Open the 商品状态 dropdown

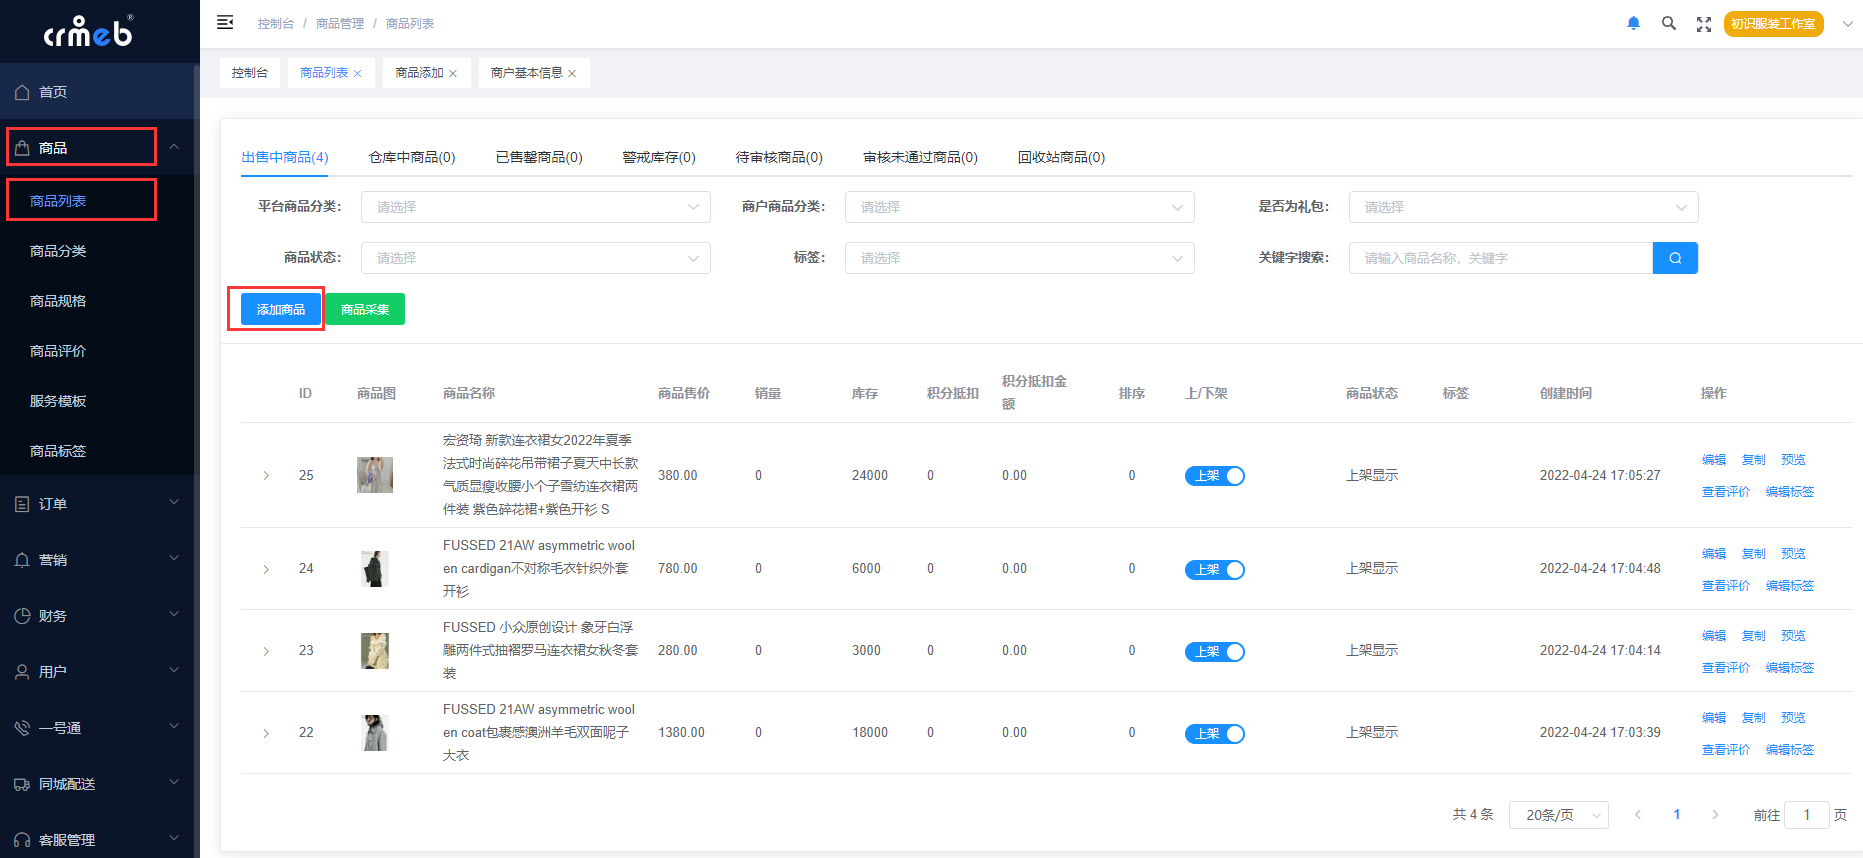click(536, 258)
